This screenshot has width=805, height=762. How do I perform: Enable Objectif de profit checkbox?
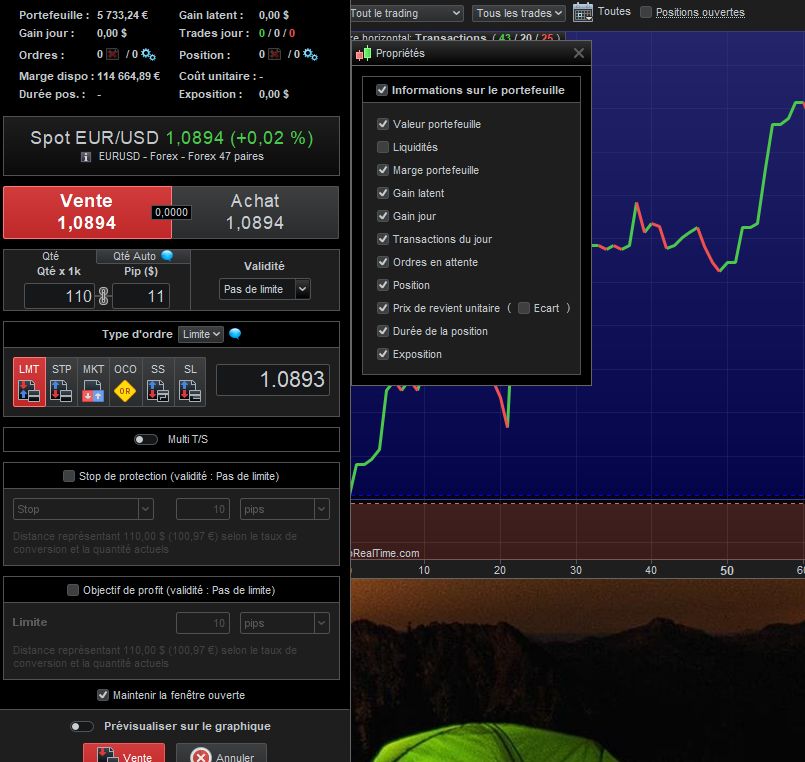73,590
